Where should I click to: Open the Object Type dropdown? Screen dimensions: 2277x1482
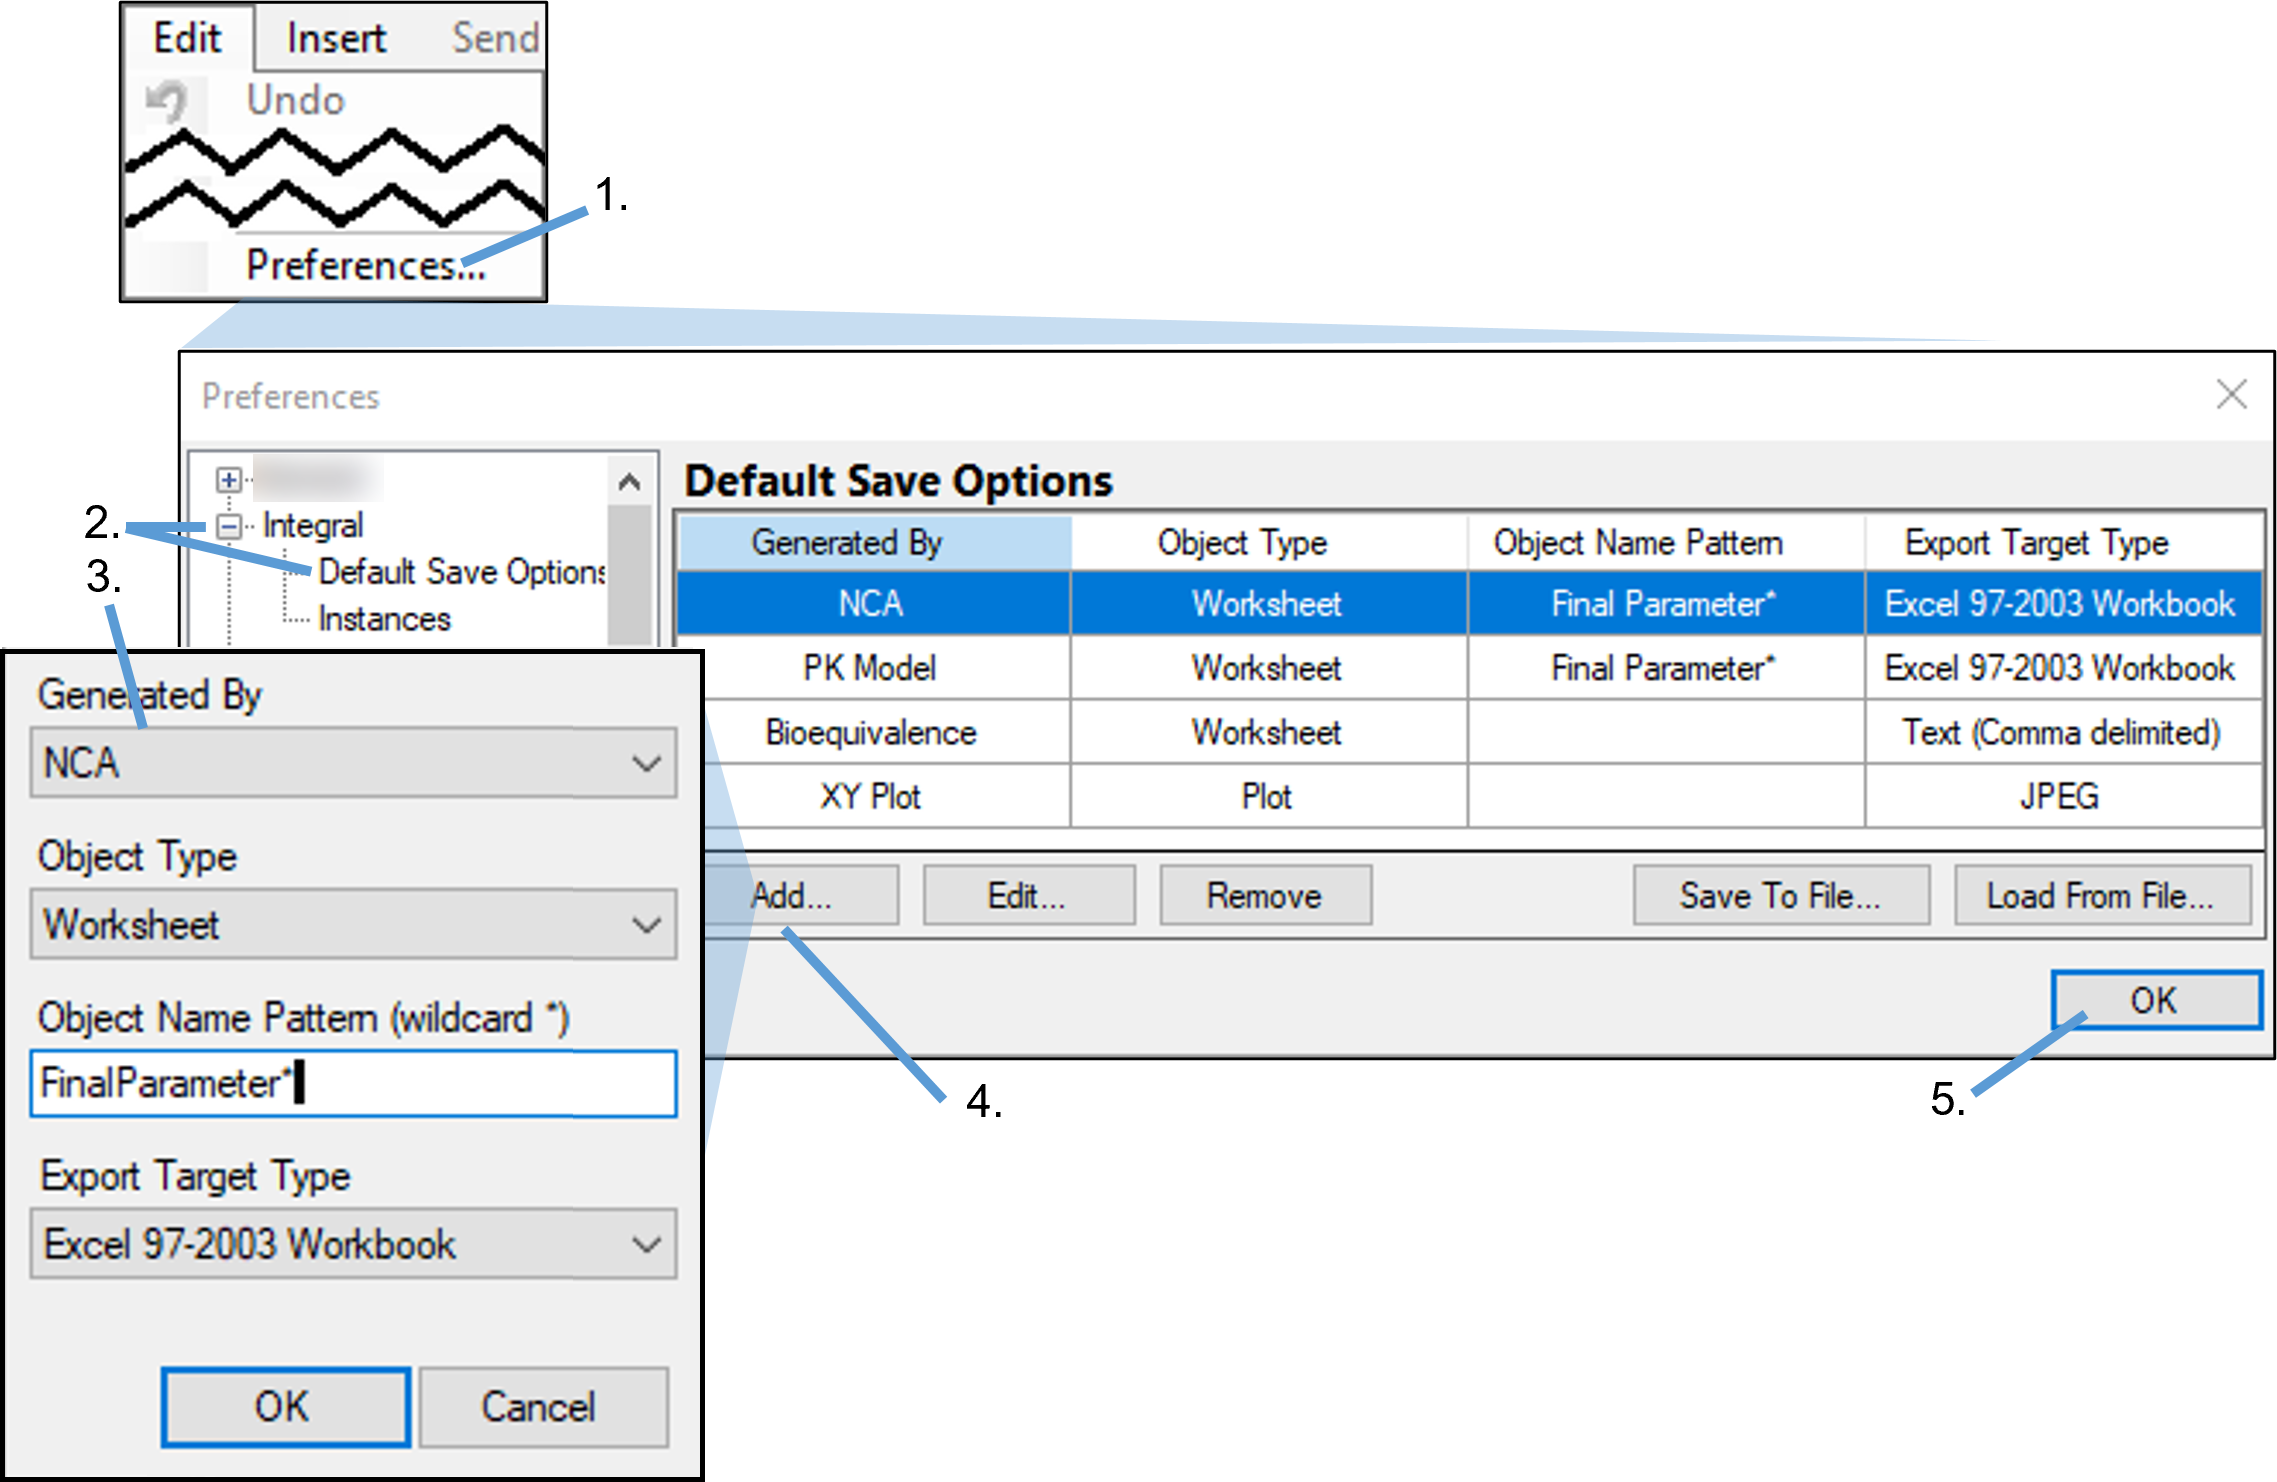tap(646, 925)
